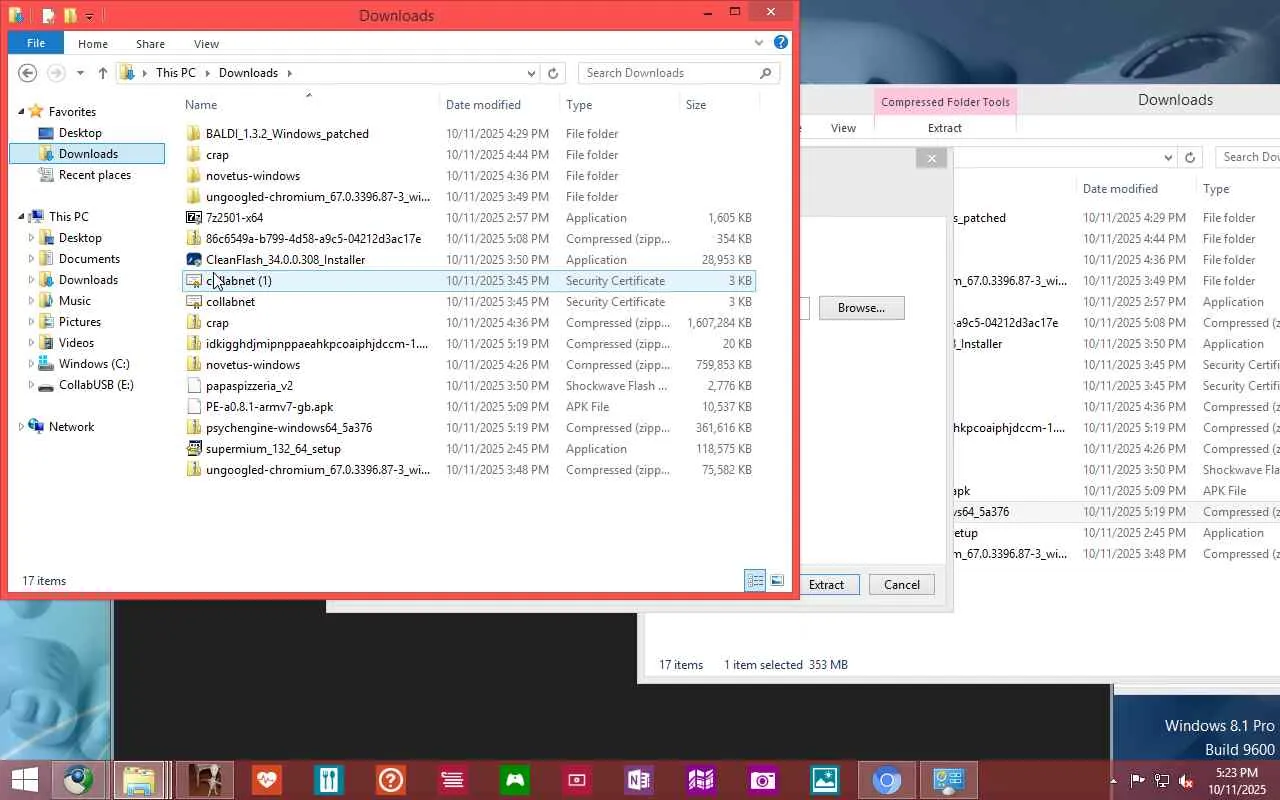This screenshot has height=800, width=1280.
Task: Open the View tab in the front window
Action: (x=207, y=43)
